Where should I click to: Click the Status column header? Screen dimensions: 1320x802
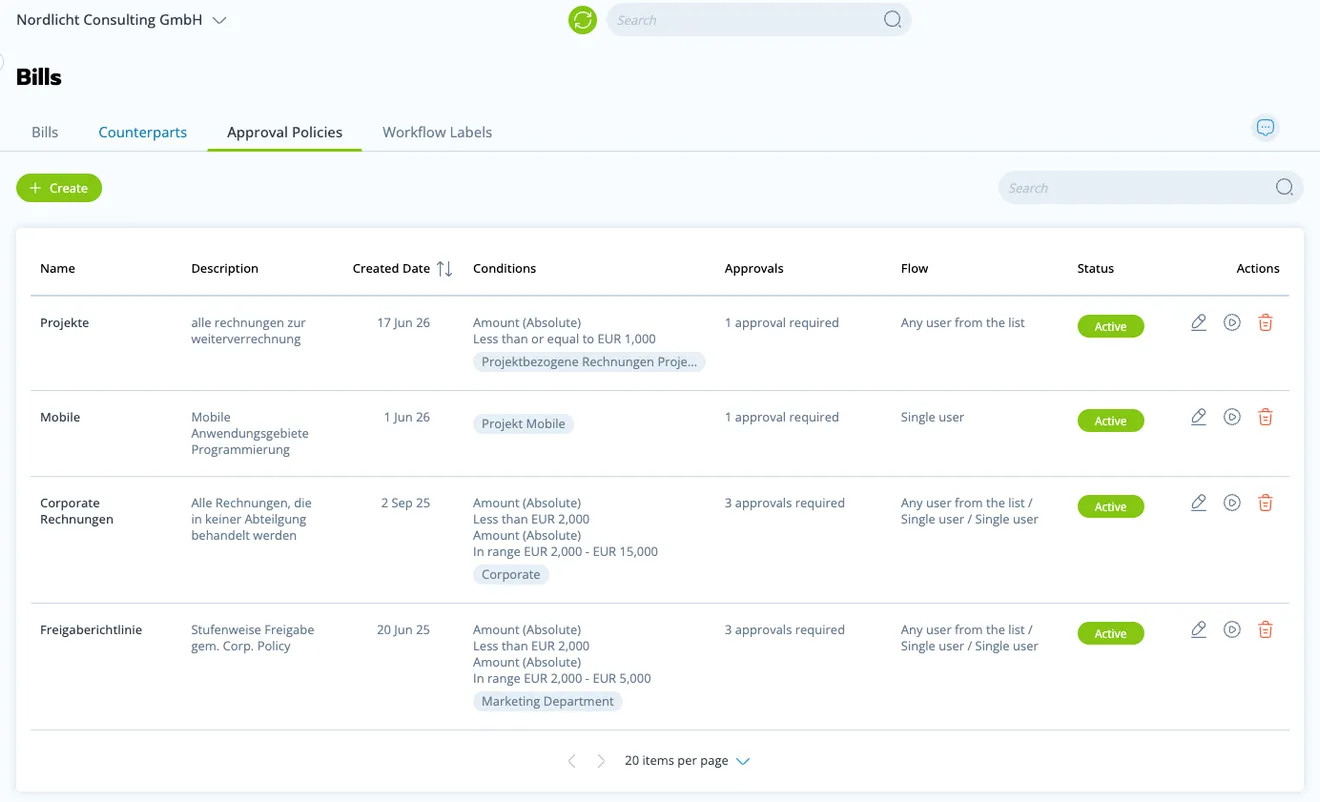[x=1095, y=268]
